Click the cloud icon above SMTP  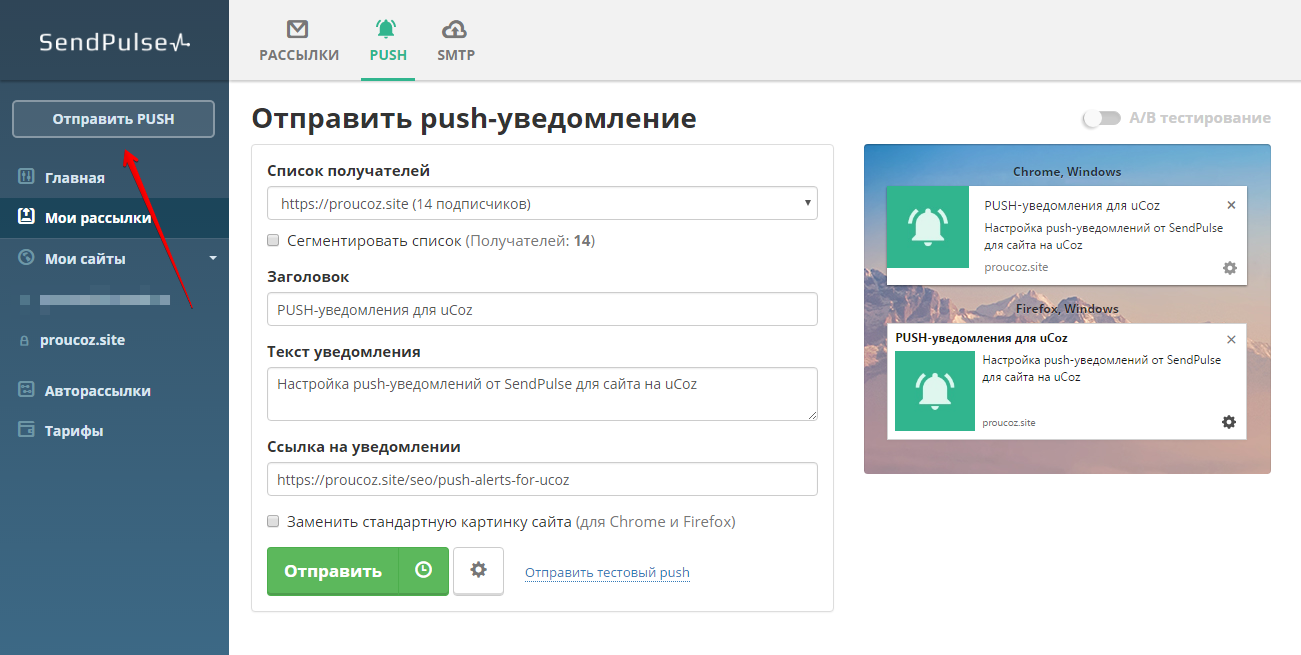pyautogui.click(x=455, y=28)
